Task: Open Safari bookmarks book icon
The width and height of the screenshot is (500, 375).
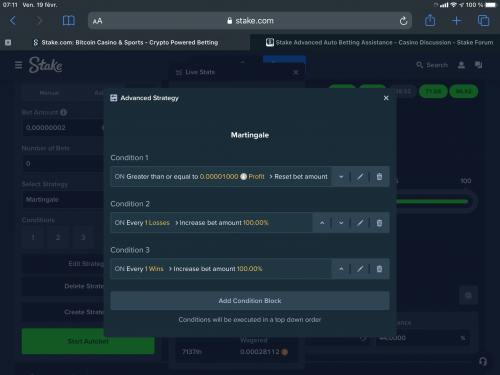Action: [69, 21]
